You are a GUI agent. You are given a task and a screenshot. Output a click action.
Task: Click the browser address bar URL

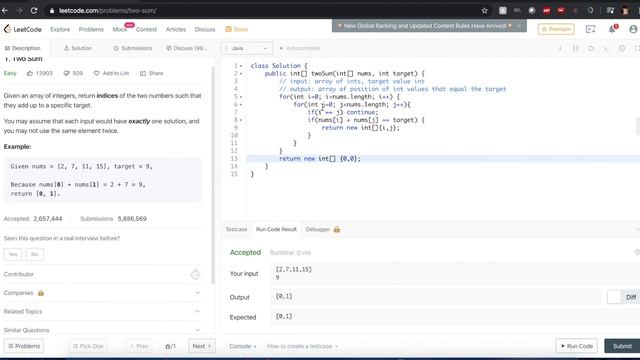pos(107,11)
